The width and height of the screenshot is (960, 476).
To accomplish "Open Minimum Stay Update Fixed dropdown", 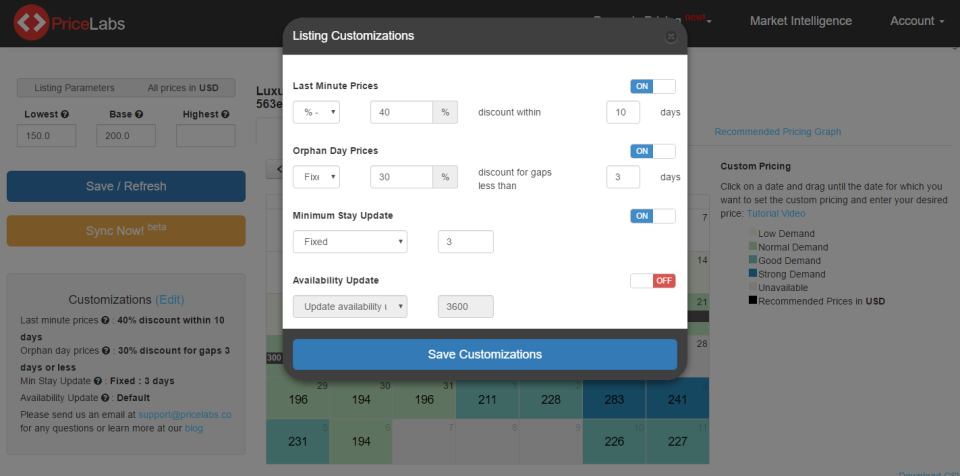I will (349, 242).
